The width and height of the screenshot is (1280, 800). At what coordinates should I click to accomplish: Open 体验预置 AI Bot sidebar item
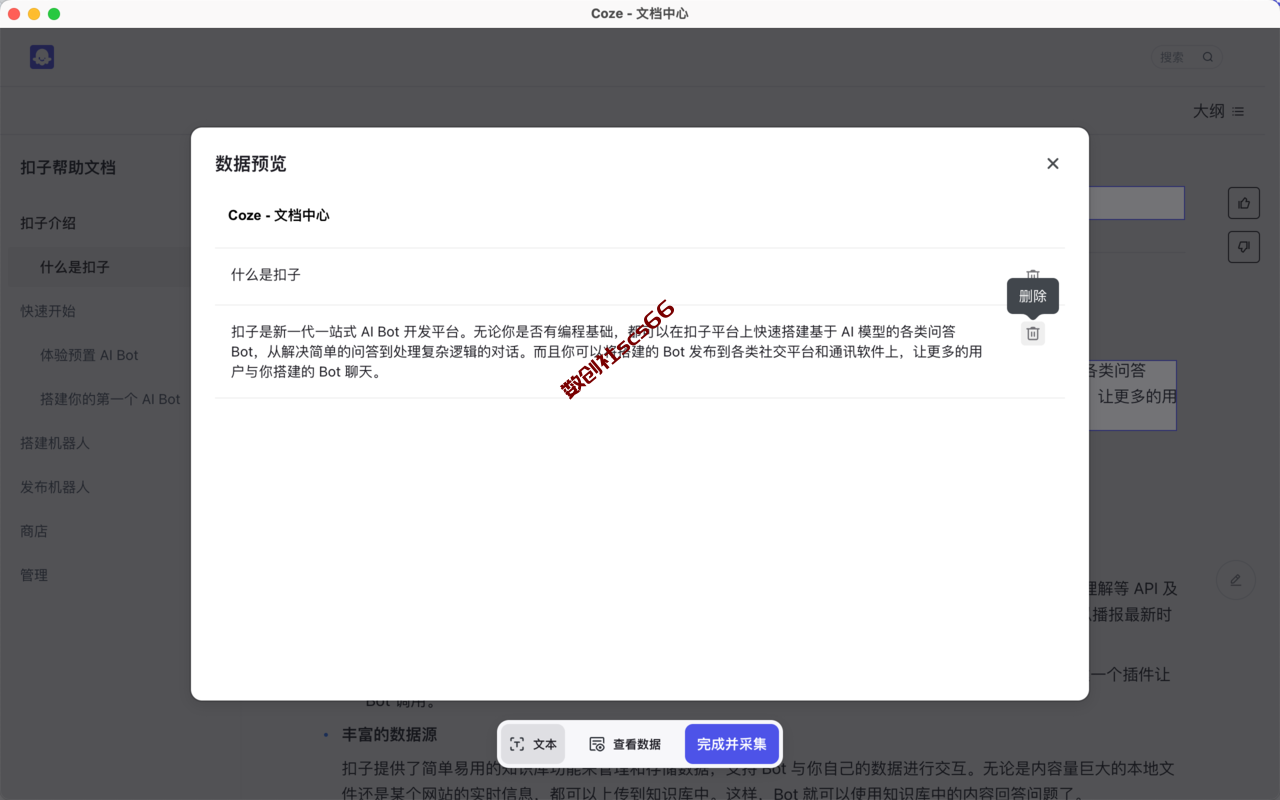(89, 355)
